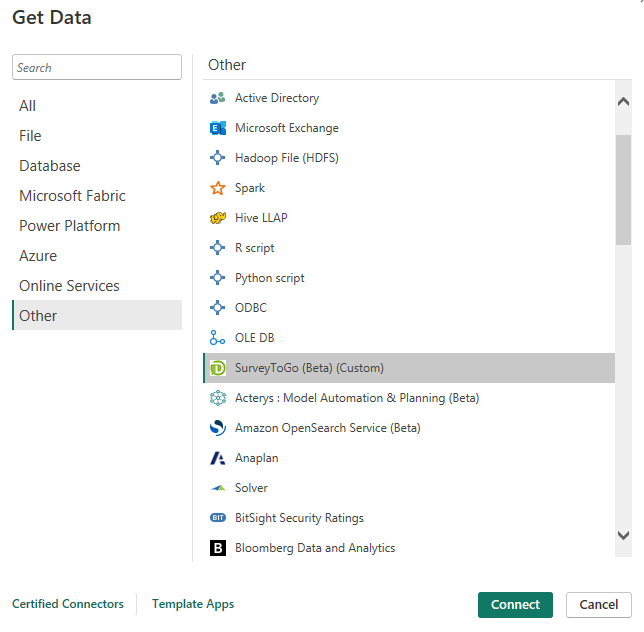
Task: Click the Active Directory connector icon
Action: pos(218,98)
